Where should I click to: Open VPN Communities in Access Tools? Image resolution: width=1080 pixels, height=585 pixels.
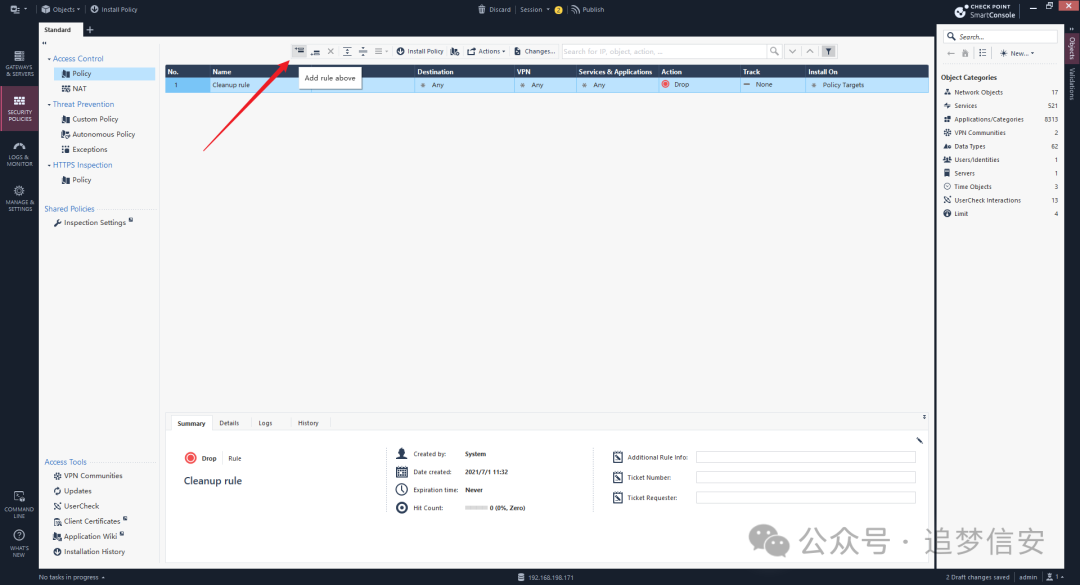(x=87, y=476)
